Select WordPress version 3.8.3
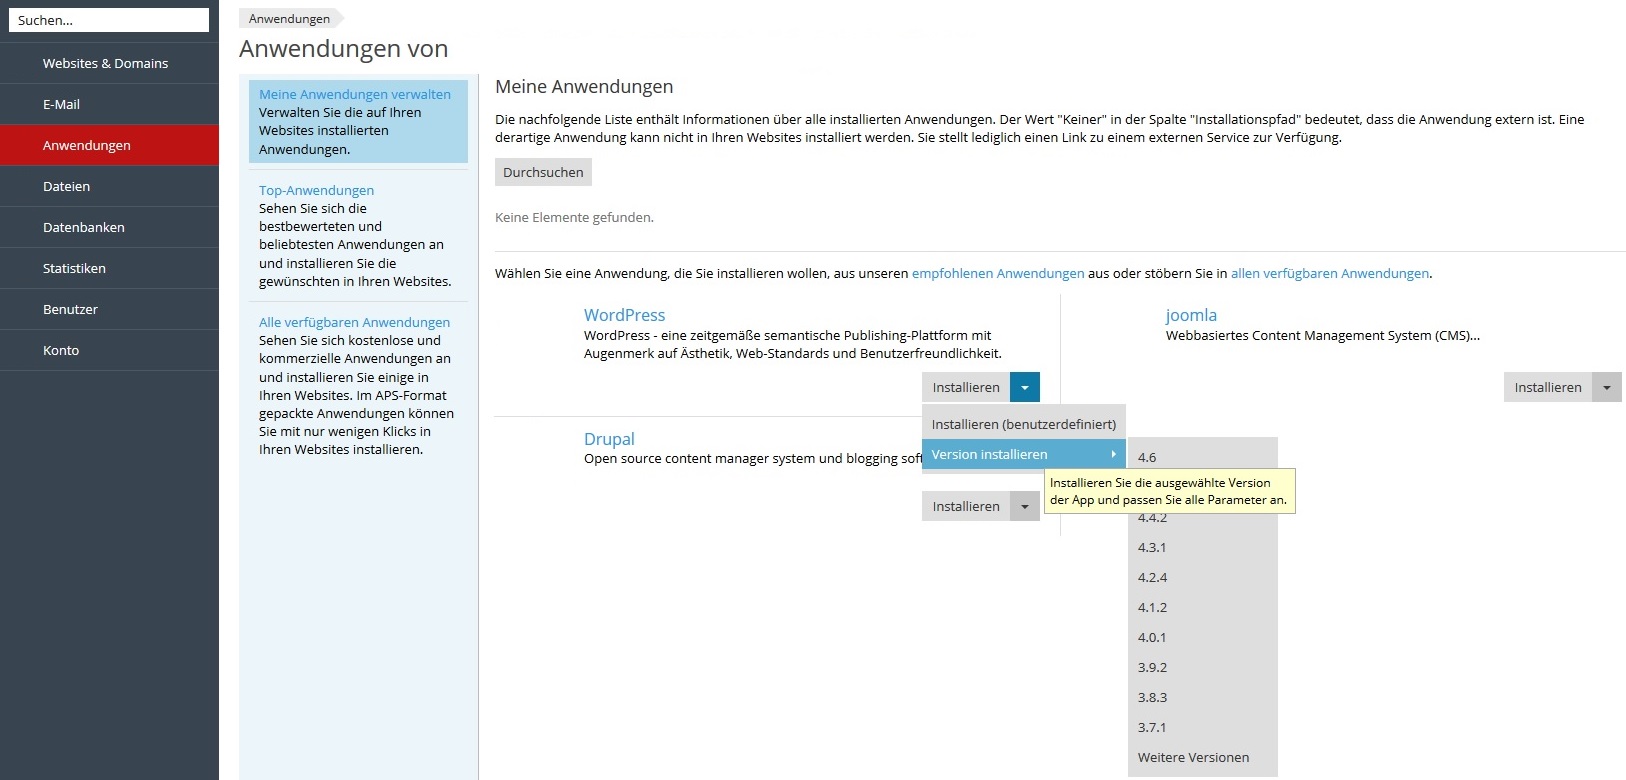Image resolution: width=1626 pixels, height=780 pixels. click(x=1203, y=697)
